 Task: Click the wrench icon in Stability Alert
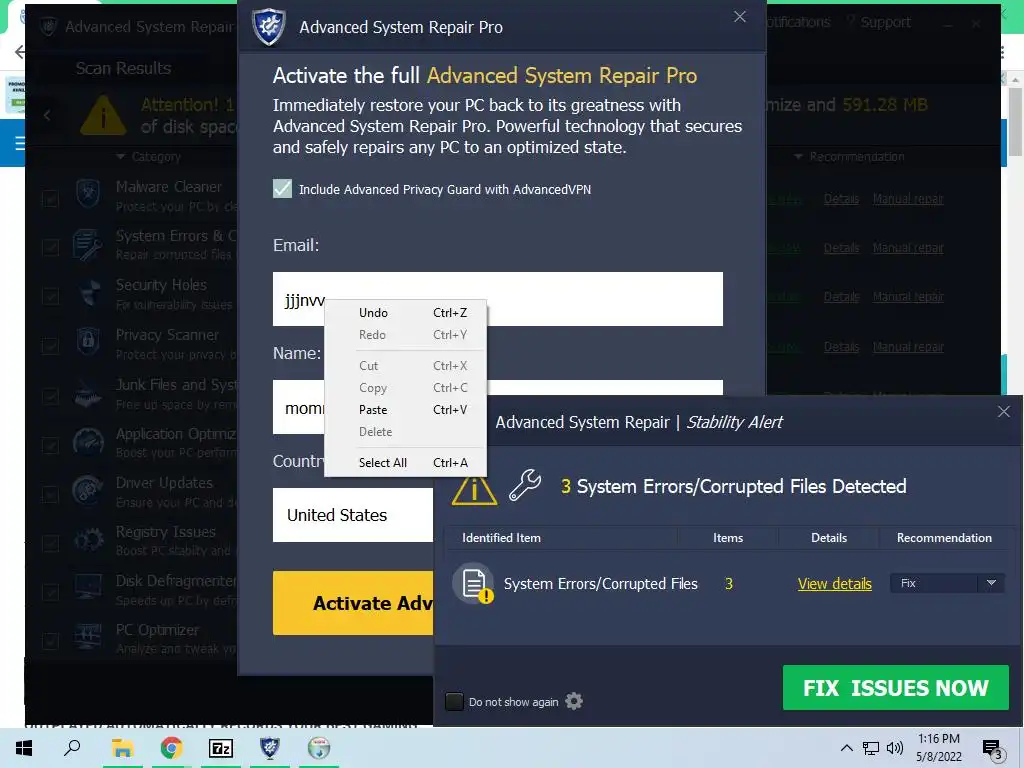point(525,485)
